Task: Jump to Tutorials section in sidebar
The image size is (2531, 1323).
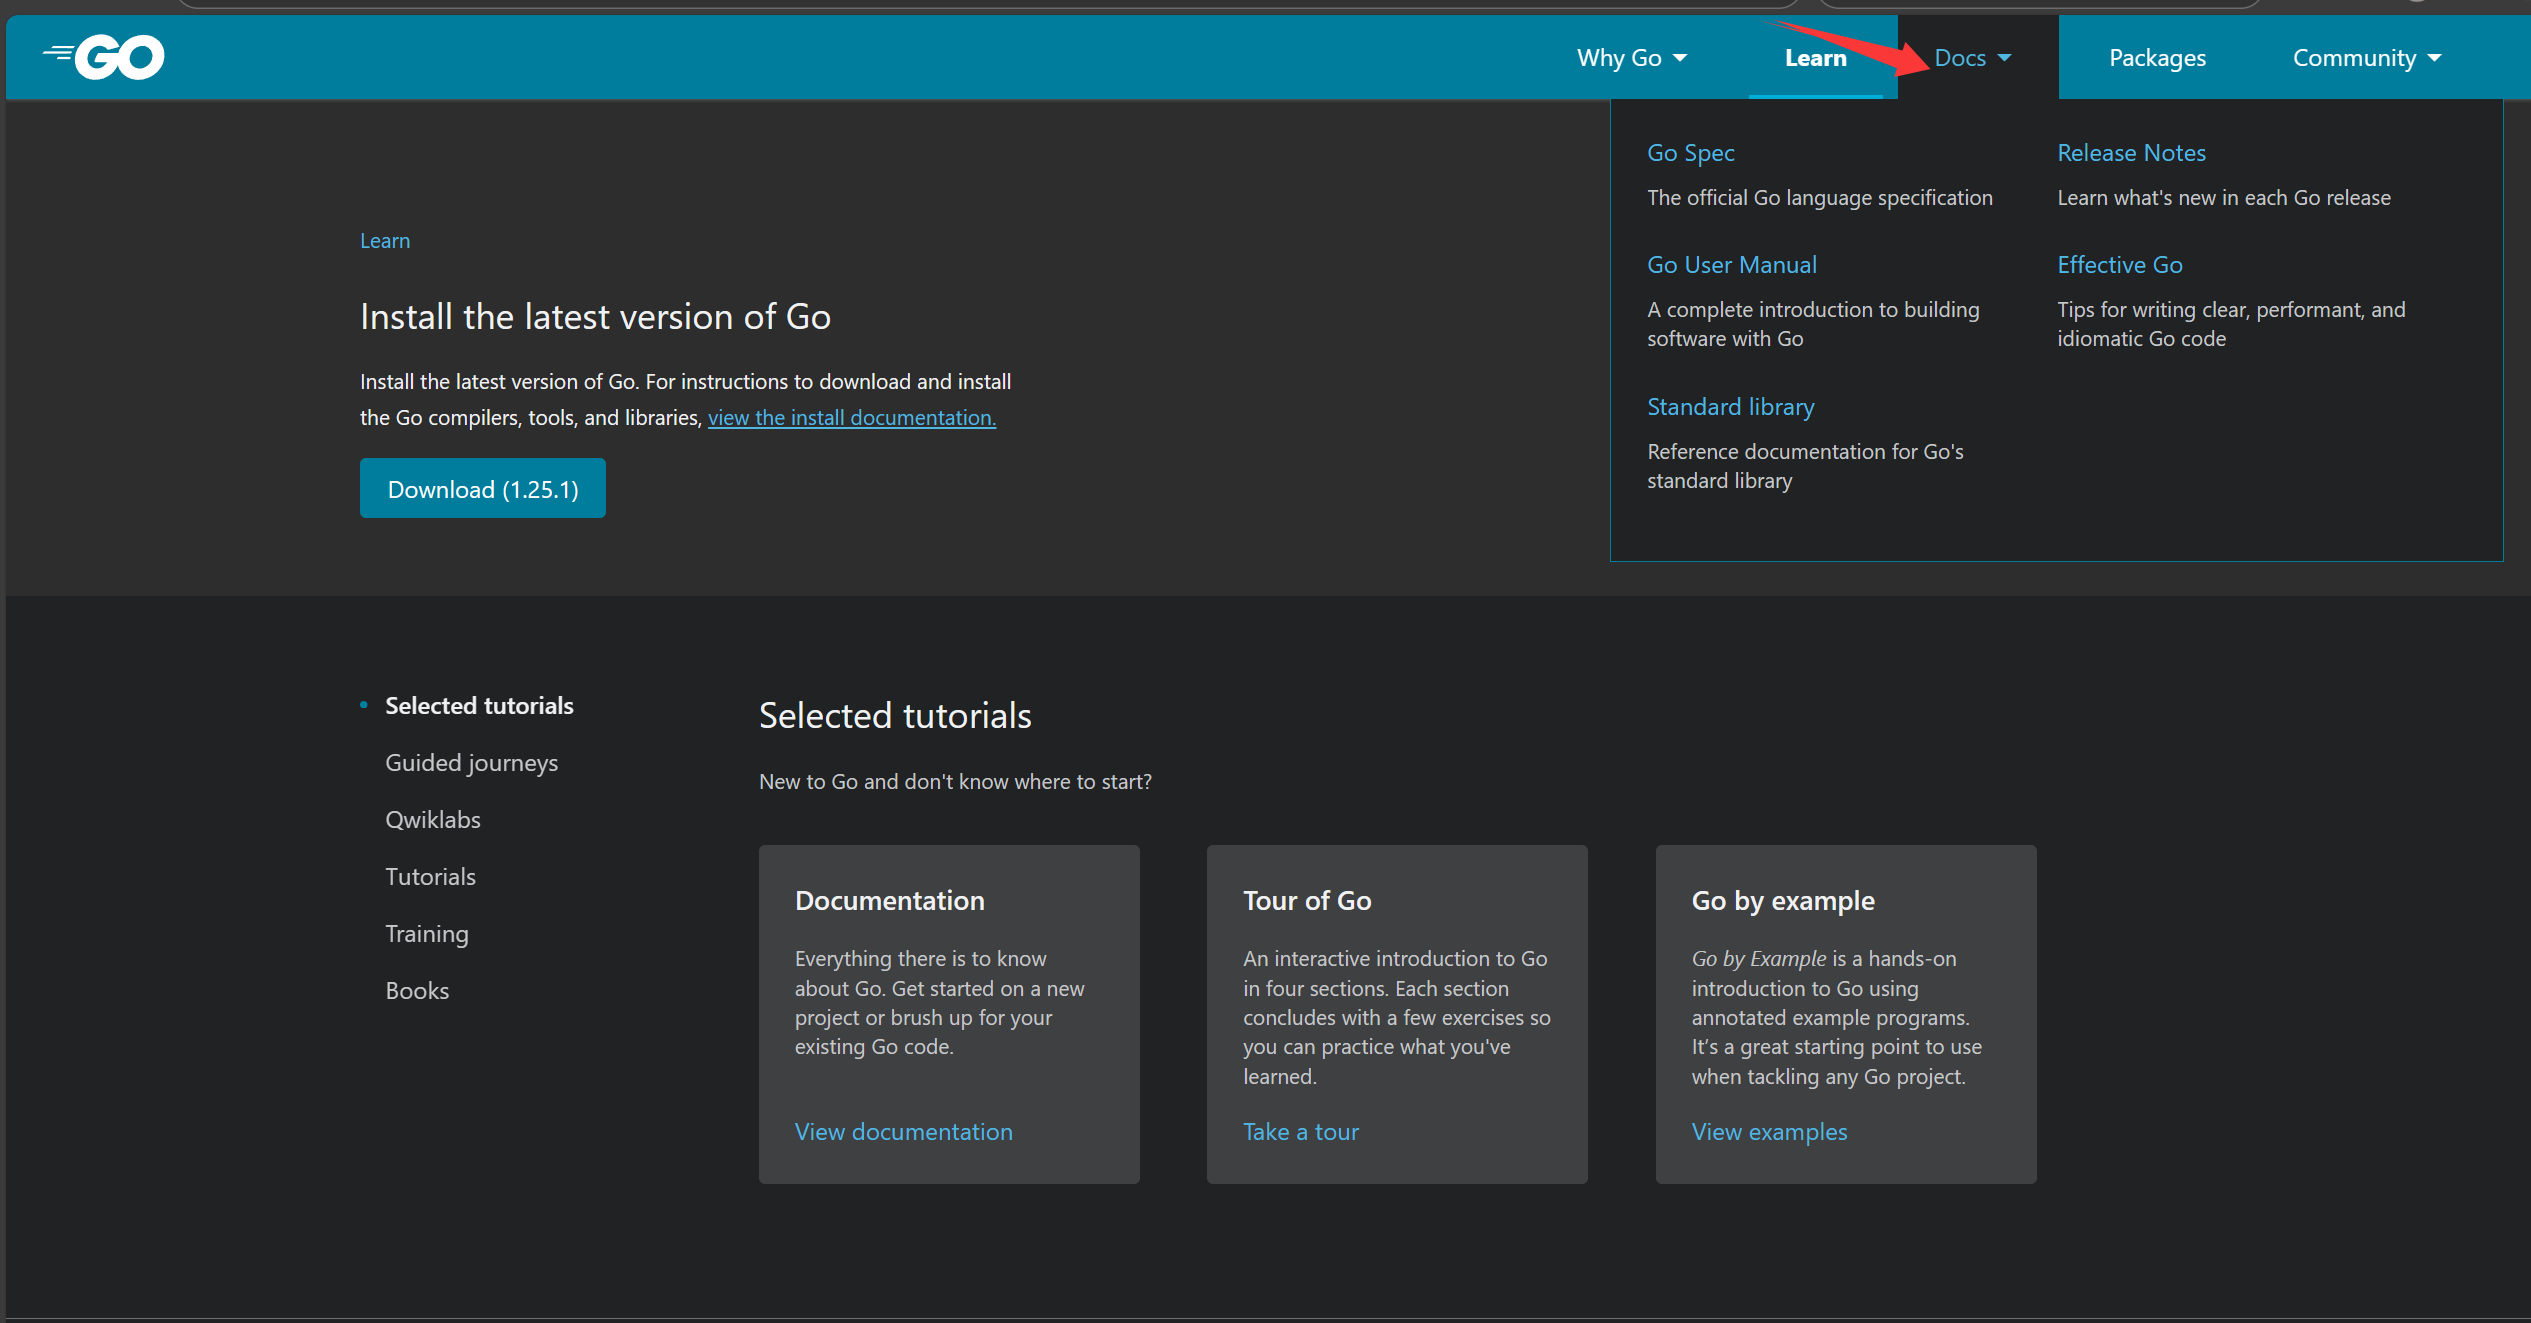Action: pos(430,877)
